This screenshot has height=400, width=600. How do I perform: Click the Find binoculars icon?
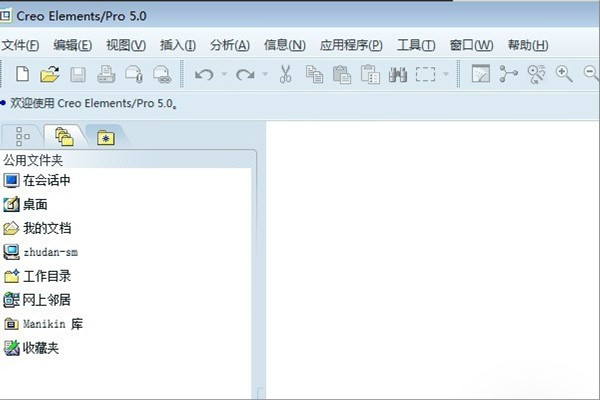point(398,74)
